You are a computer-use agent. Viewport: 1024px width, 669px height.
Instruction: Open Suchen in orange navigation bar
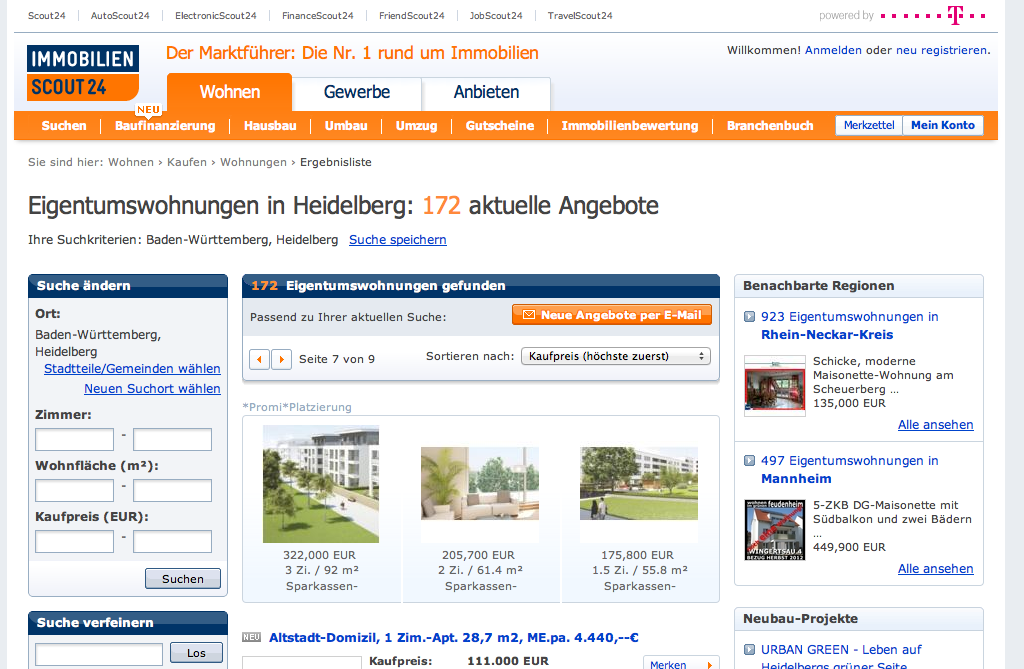pos(64,125)
